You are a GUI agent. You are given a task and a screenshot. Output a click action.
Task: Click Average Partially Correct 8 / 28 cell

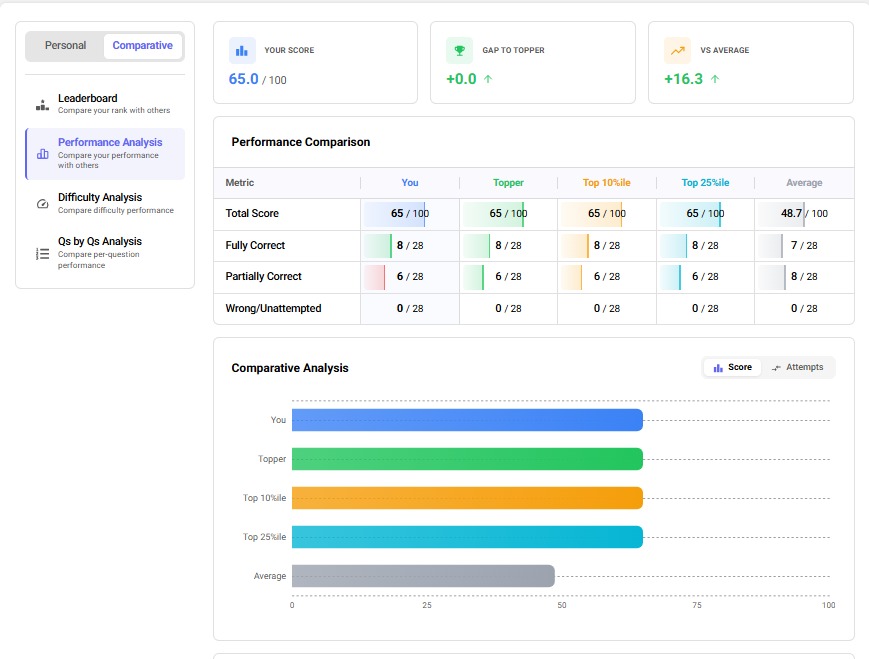pos(804,277)
